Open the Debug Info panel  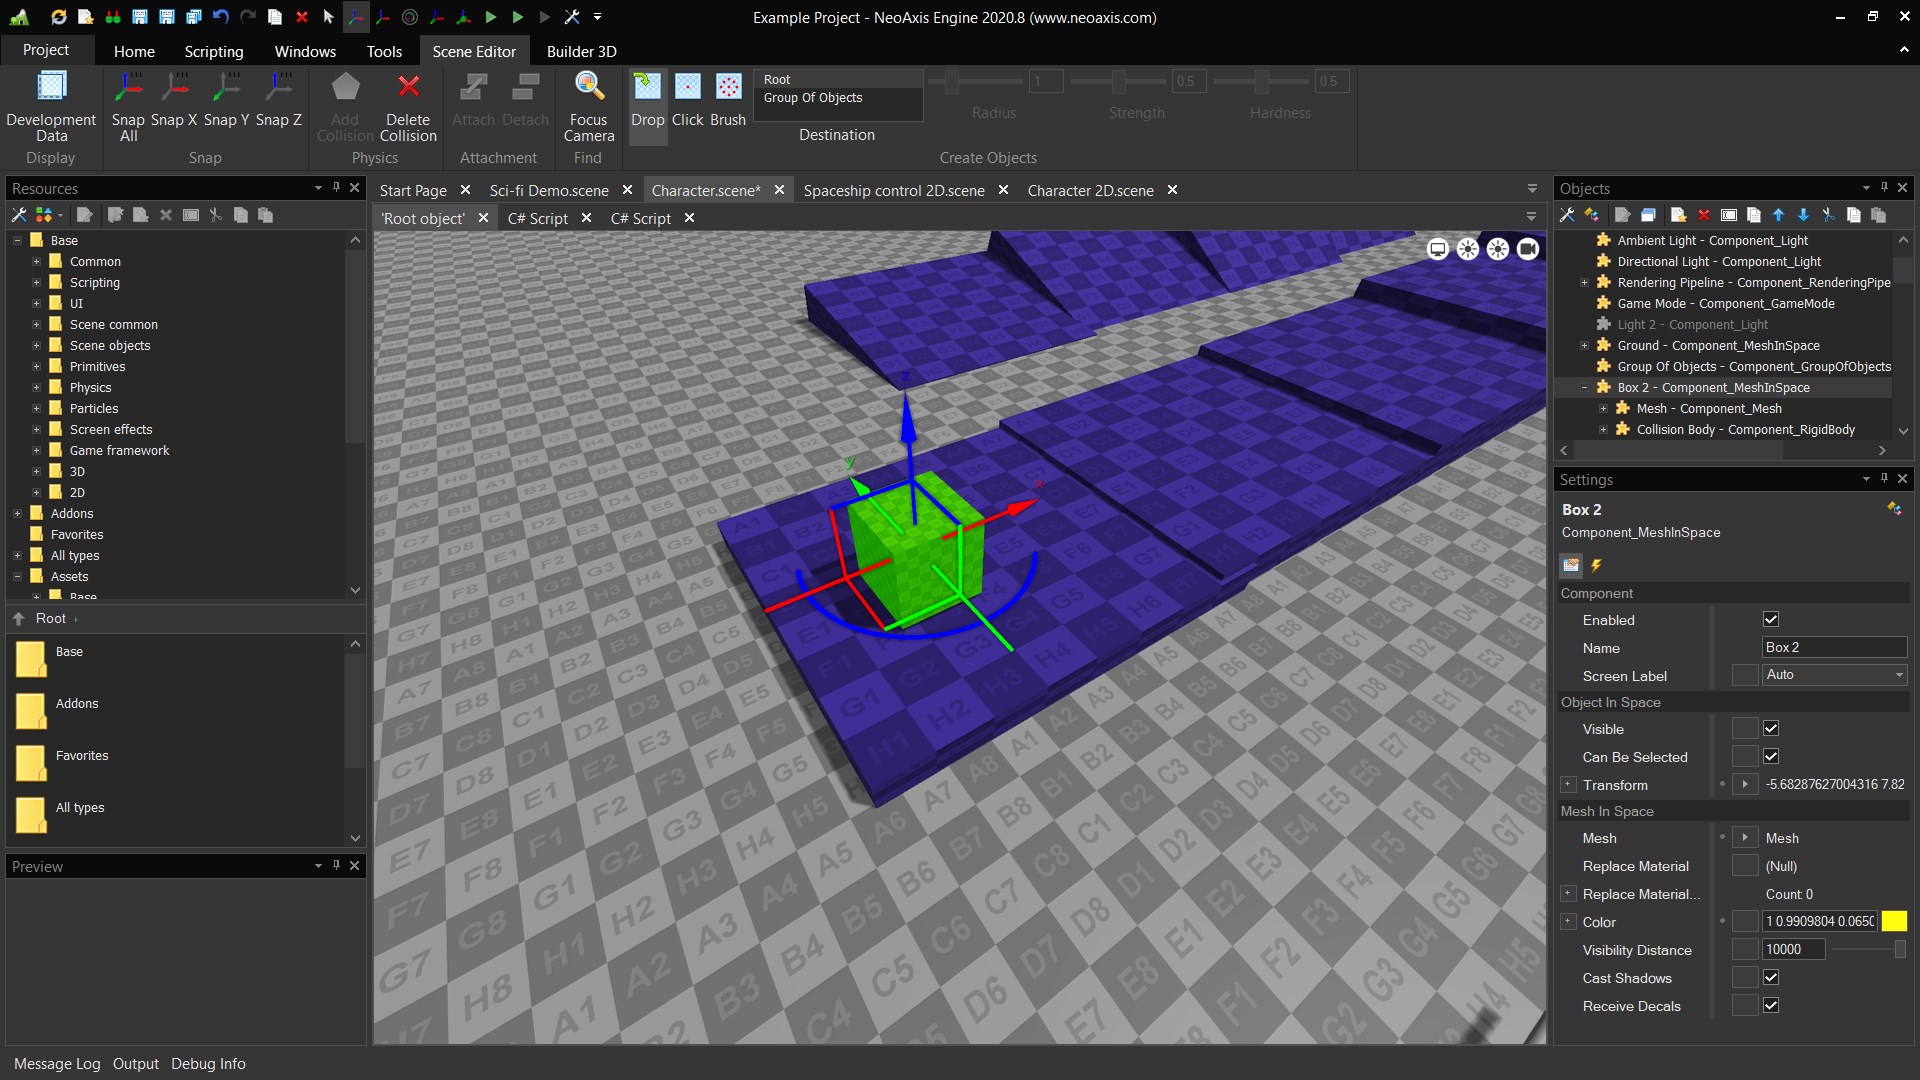[x=208, y=1064]
